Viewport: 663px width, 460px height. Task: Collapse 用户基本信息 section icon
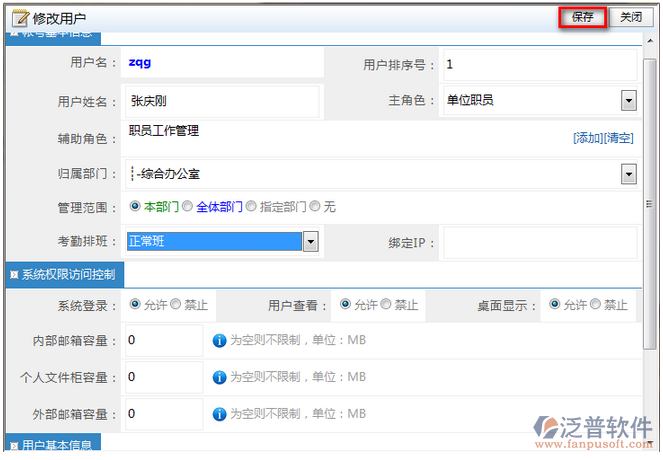(14, 444)
